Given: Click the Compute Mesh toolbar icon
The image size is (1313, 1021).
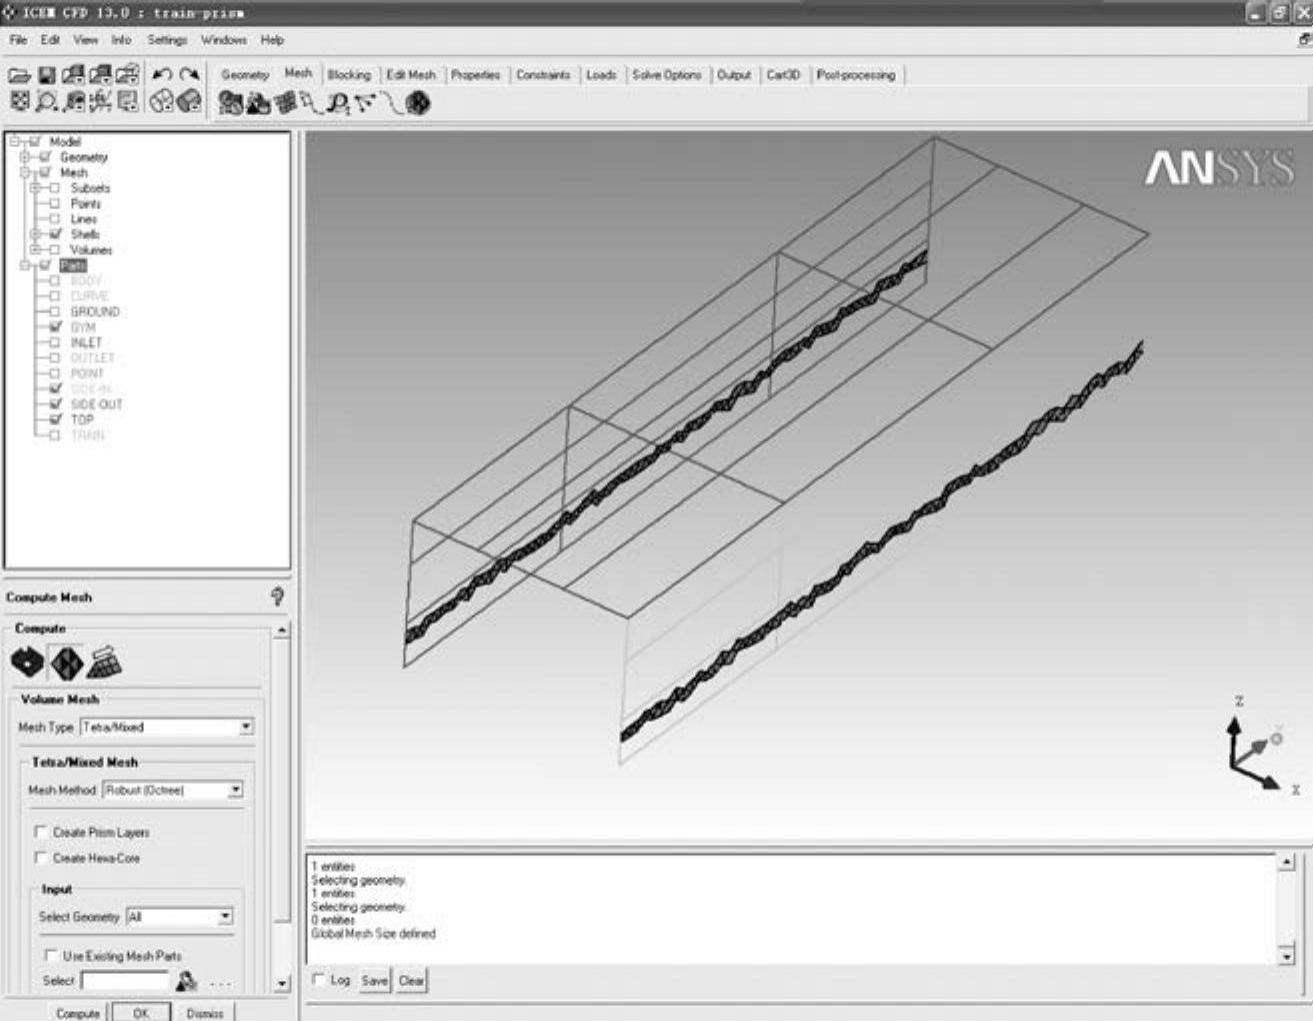Looking at the screenshot, I should pos(418,103).
